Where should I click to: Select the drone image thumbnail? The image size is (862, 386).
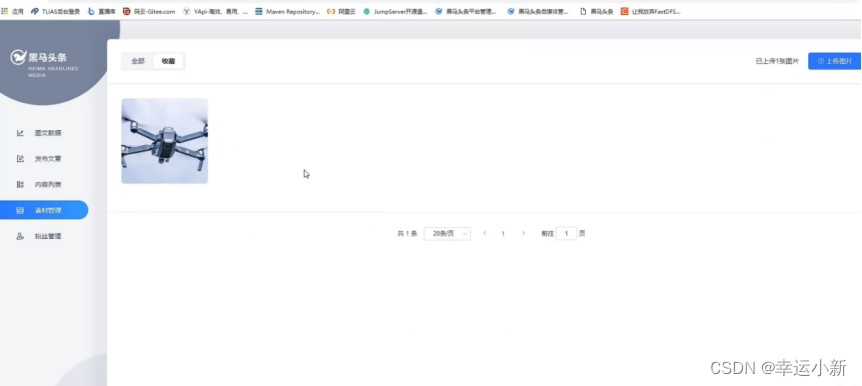[164, 141]
